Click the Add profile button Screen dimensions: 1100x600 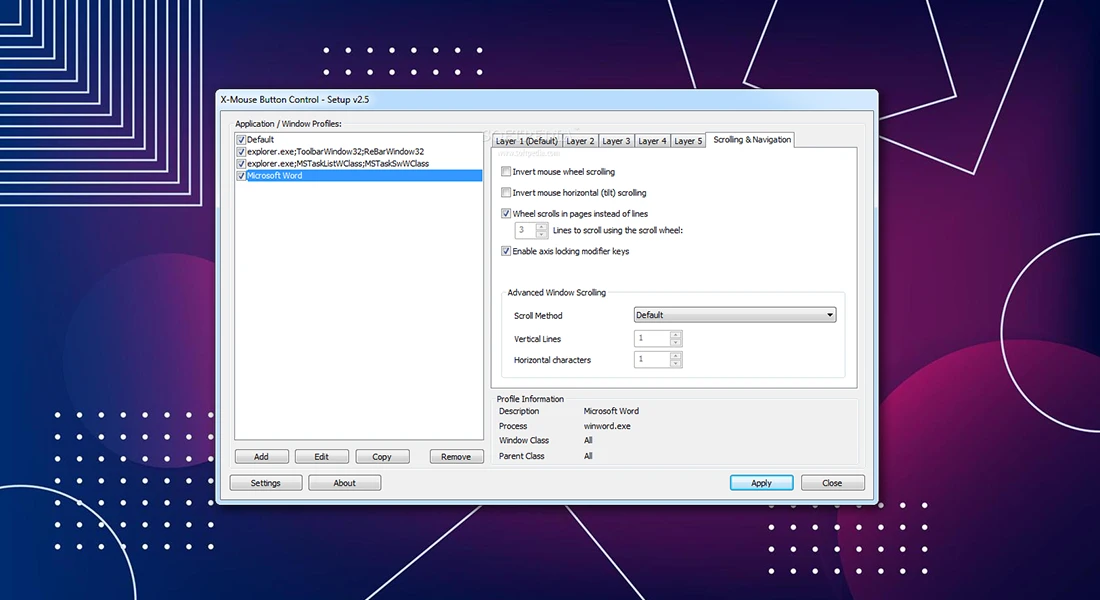pos(262,457)
